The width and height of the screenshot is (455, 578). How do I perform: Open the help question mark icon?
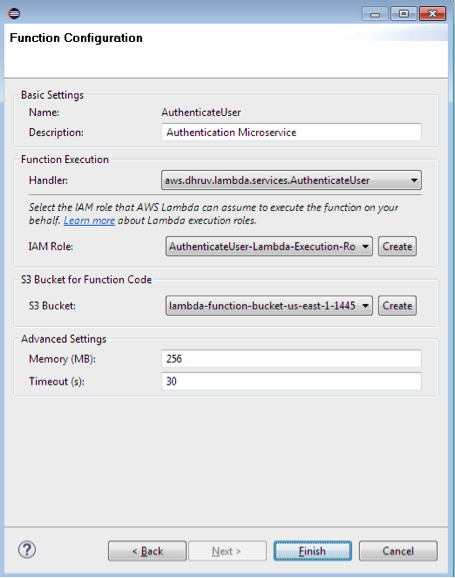[x=27, y=550]
